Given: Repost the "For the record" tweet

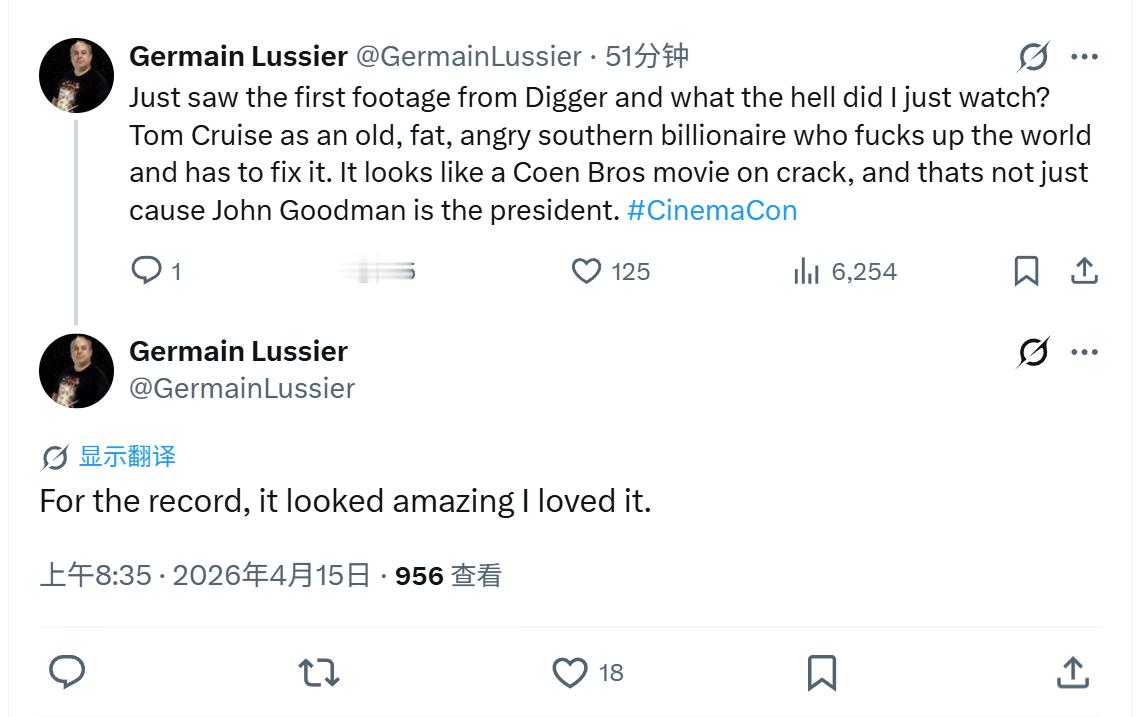Looking at the screenshot, I should 319,672.
